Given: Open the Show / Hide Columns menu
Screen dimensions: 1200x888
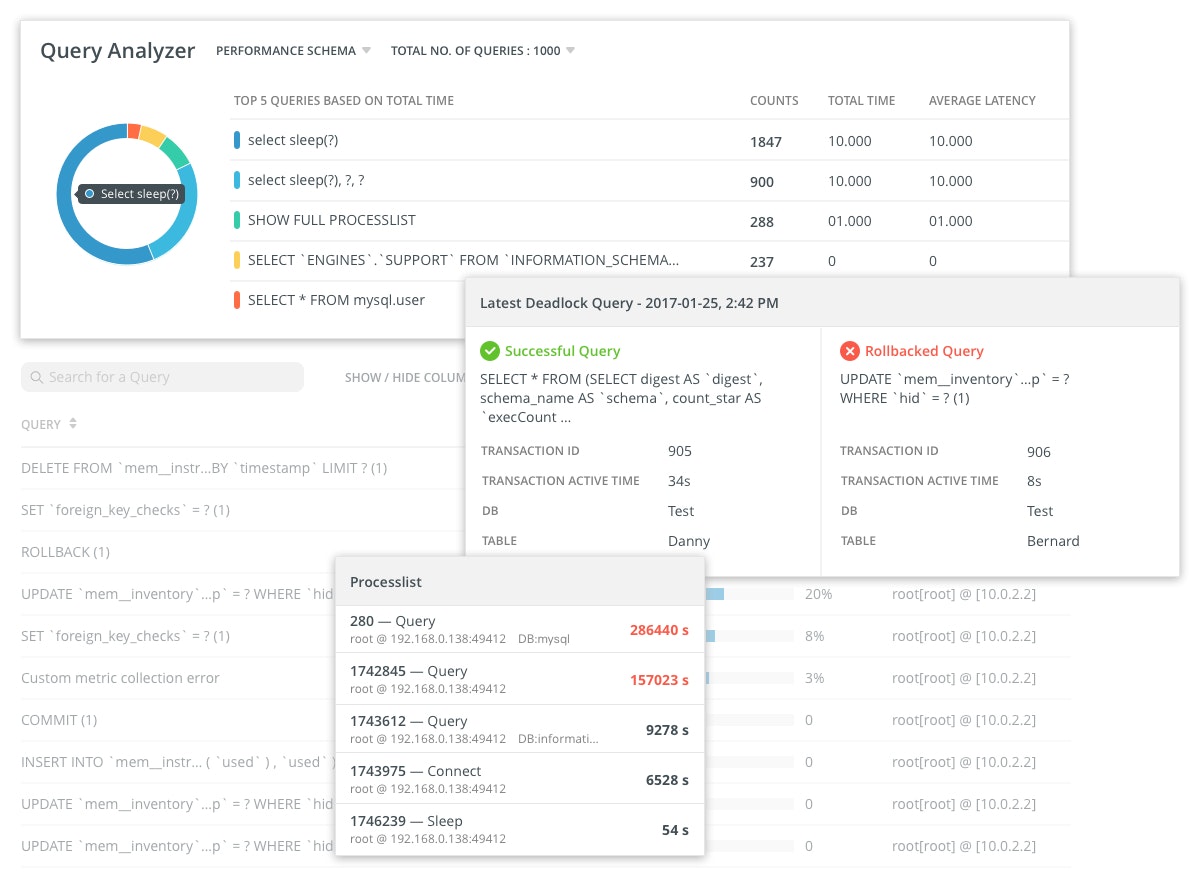Looking at the screenshot, I should point(405,378).
